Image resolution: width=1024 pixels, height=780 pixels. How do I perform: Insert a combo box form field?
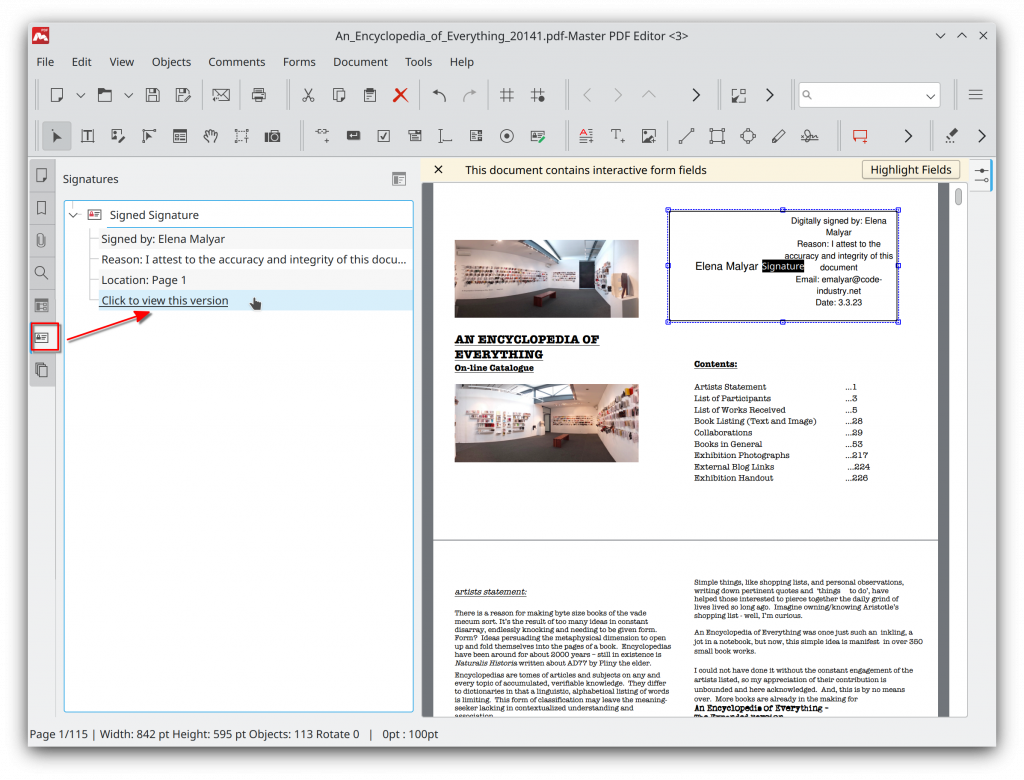415,136
